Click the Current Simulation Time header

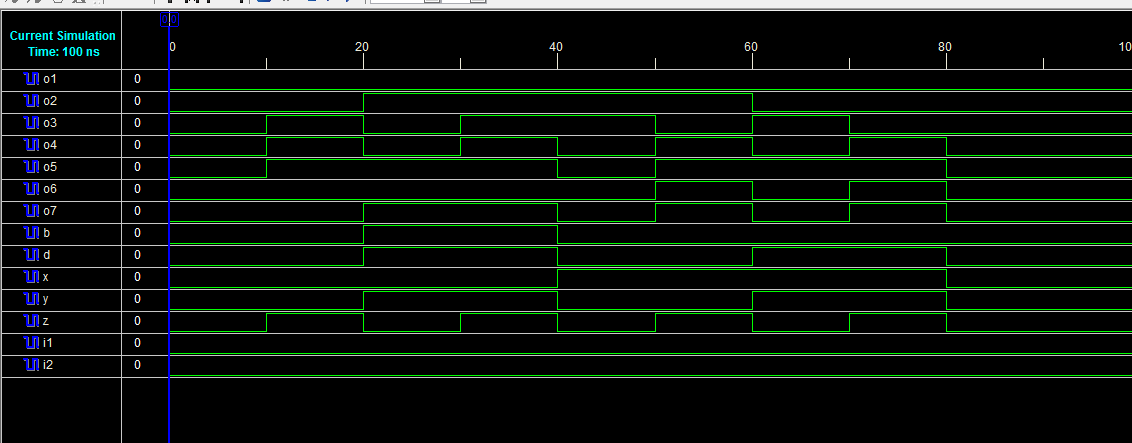click(62, 43)
